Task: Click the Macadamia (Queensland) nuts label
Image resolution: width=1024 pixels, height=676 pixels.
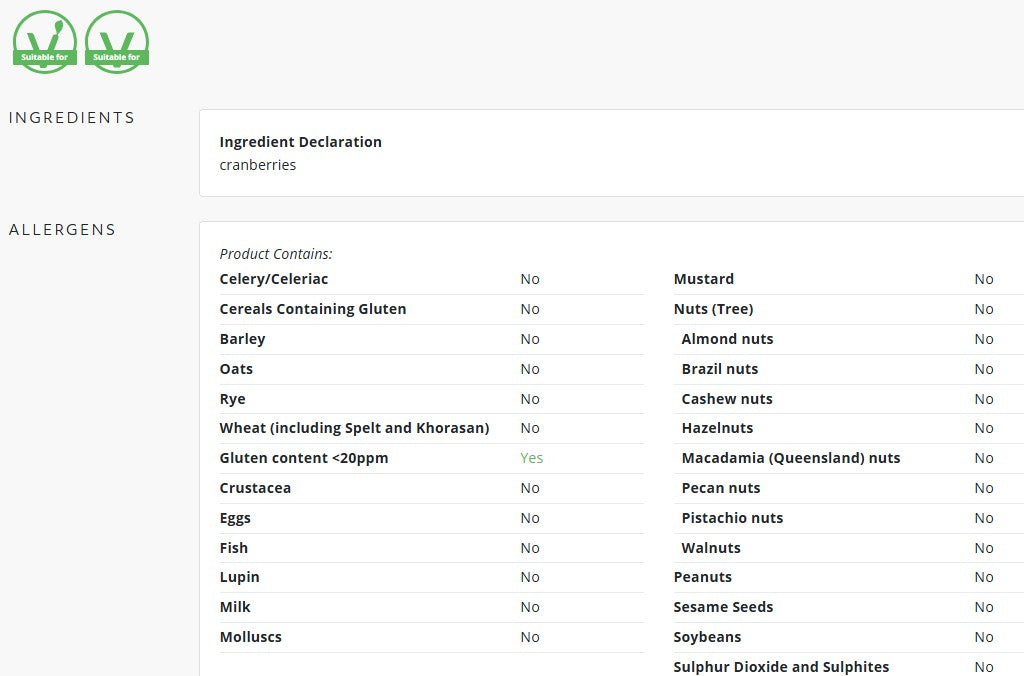Action: coord(791,458)
